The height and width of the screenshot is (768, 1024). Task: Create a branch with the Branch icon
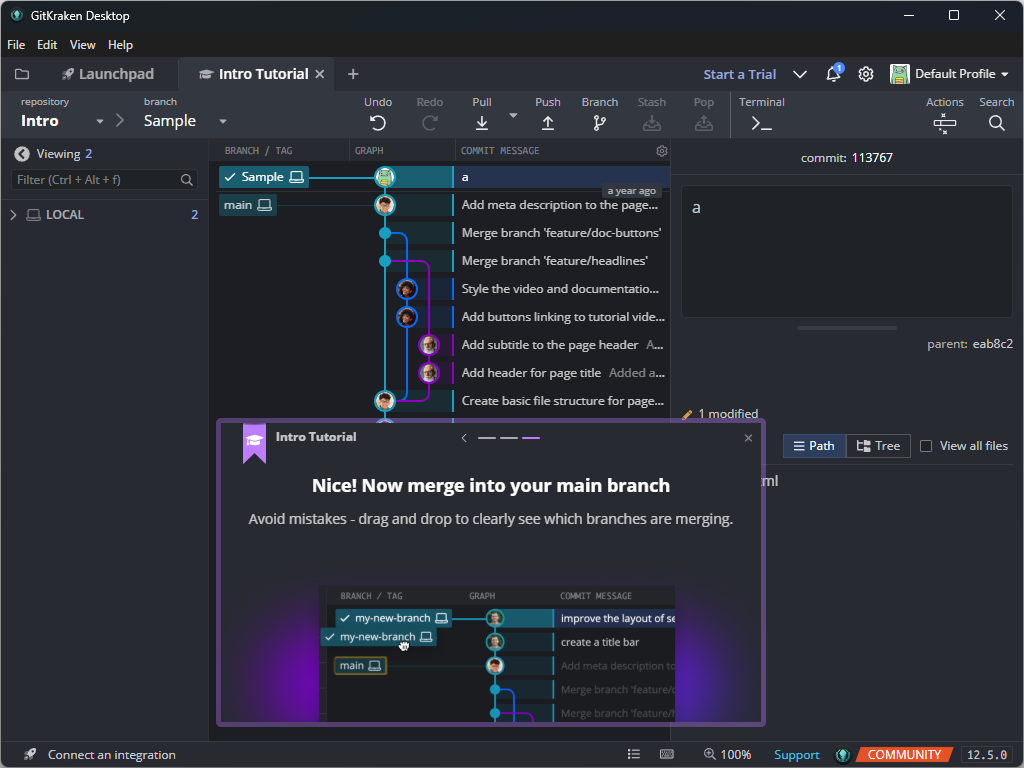coord(600,123)
